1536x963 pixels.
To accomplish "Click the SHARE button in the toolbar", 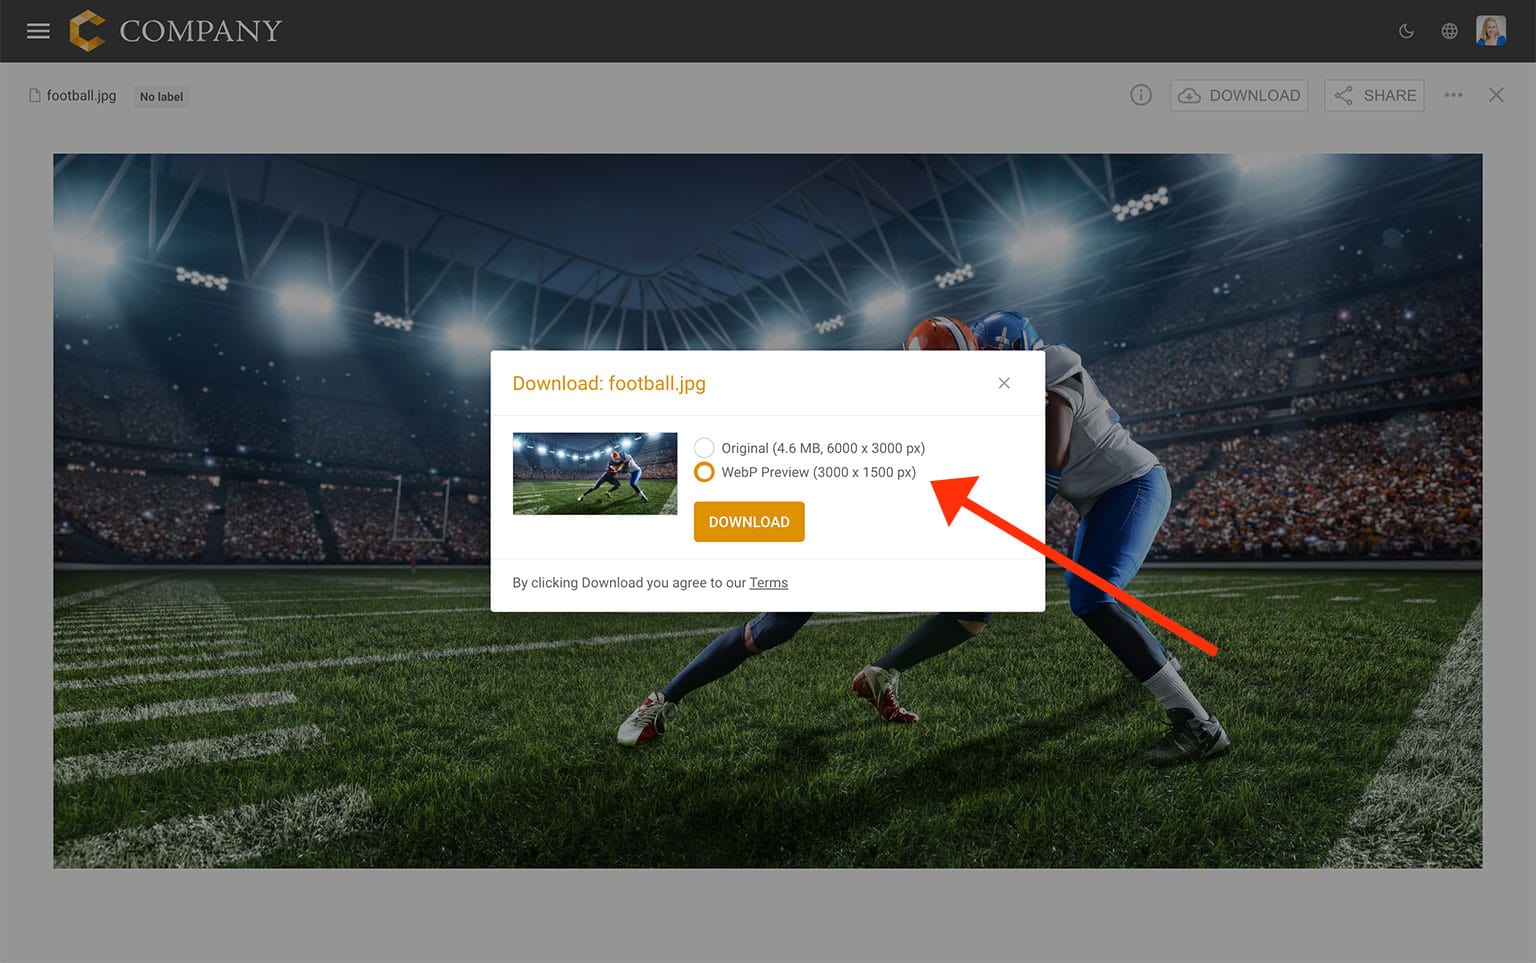I will pyautogui.click(x=1374, y=95).
